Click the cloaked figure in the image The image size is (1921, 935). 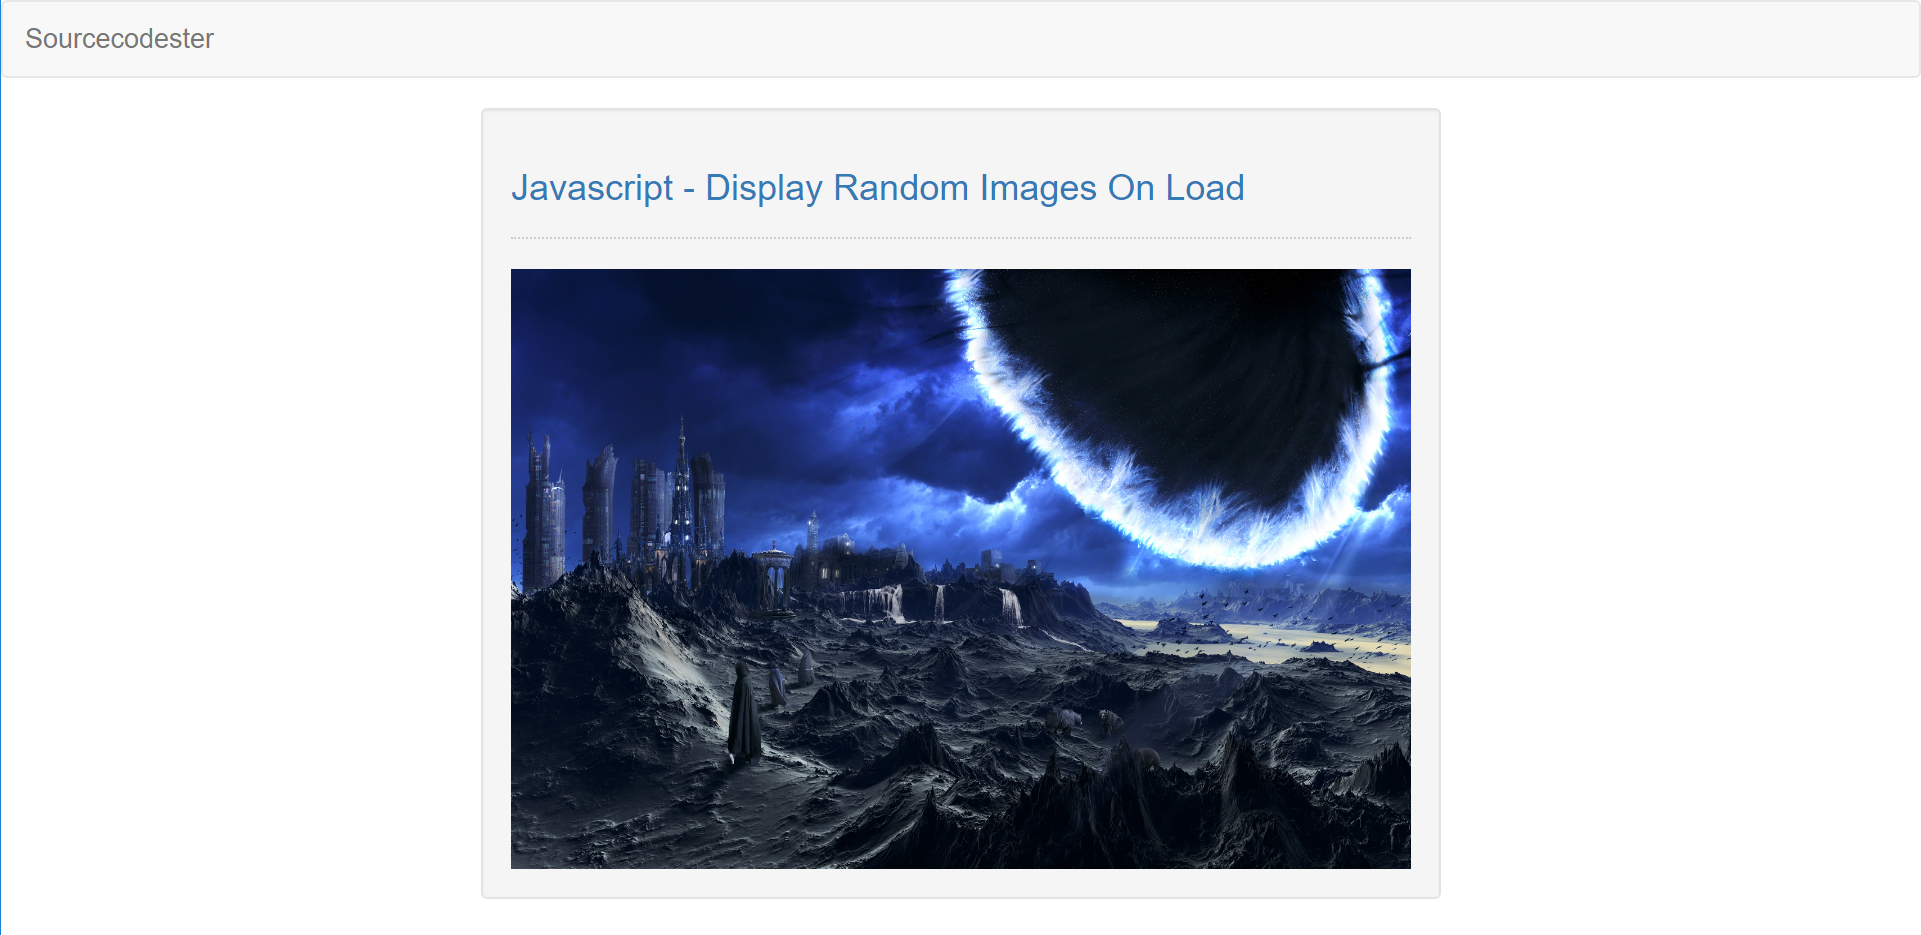(743, 714)
